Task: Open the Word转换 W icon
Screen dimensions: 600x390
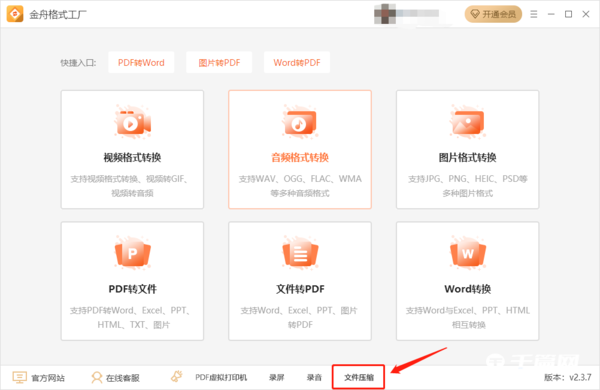Action: [468, 253]
